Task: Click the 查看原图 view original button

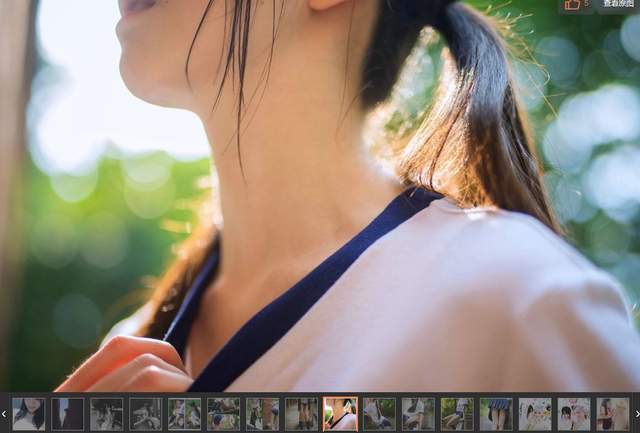Action: click(617, 5)
